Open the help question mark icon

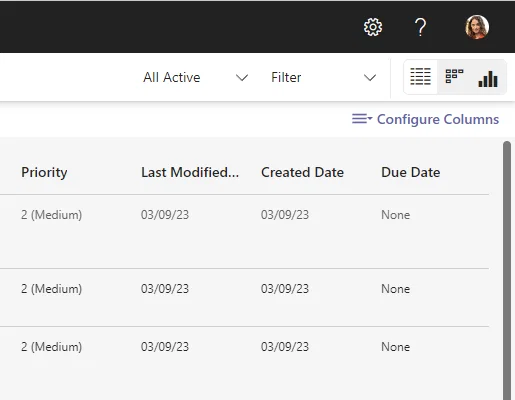pyautogui.click(x=420, y=27)
